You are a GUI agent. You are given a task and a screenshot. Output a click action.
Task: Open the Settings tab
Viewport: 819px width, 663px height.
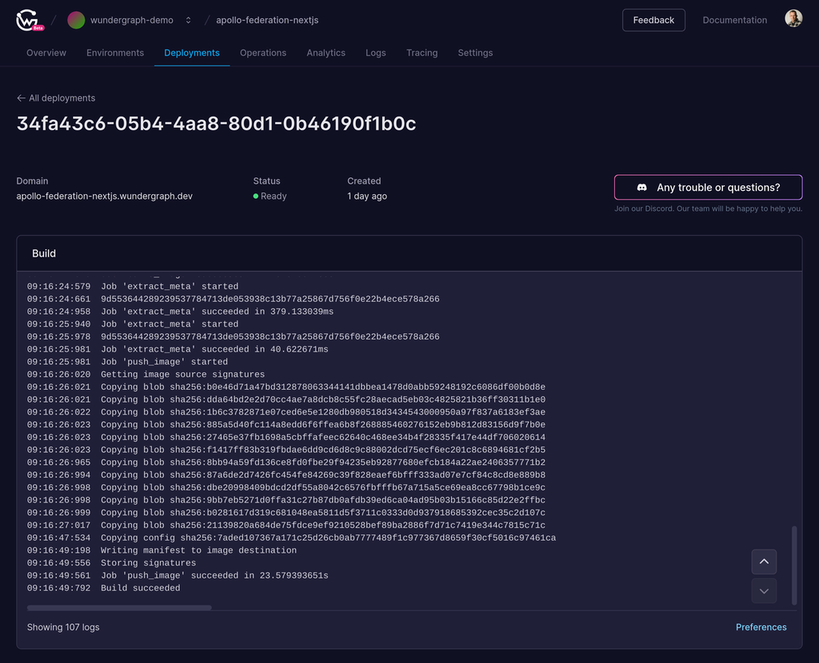tap(475, 53)
